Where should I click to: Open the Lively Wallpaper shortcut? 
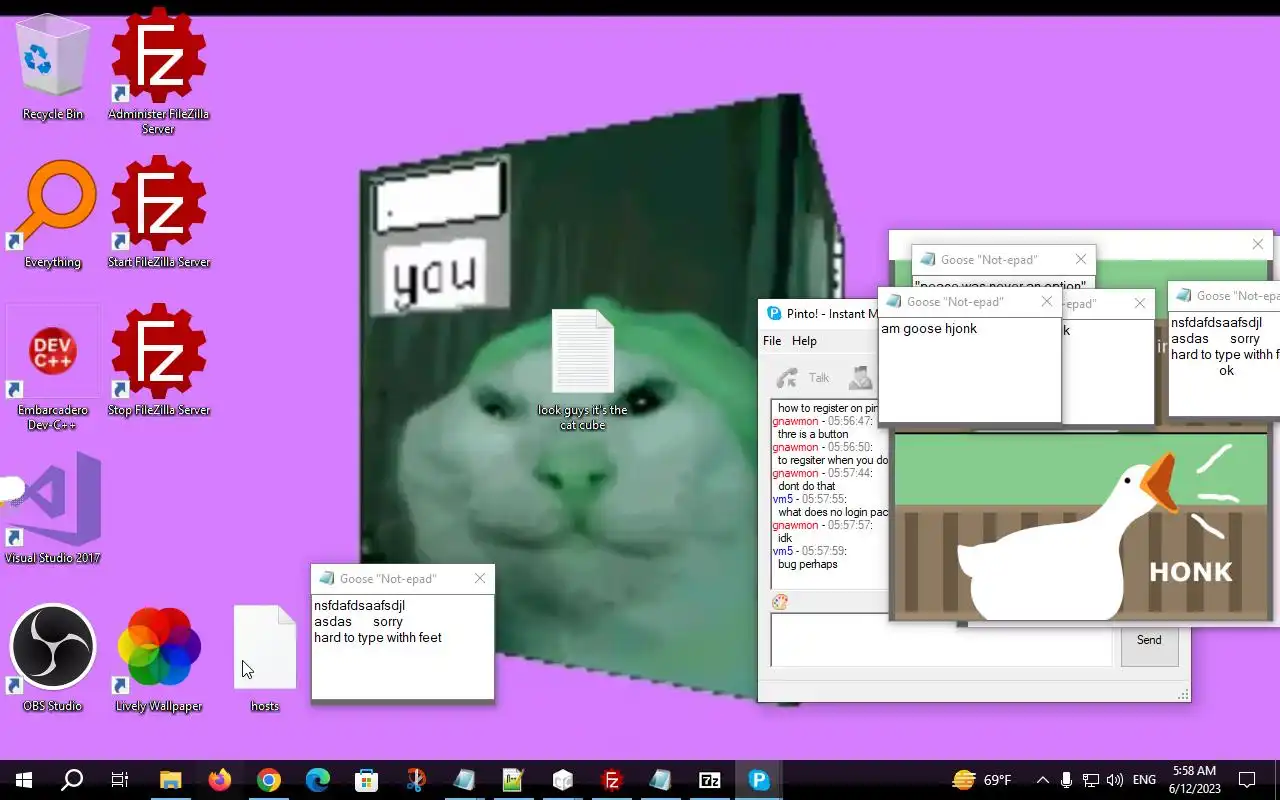(x=159, y=658)
